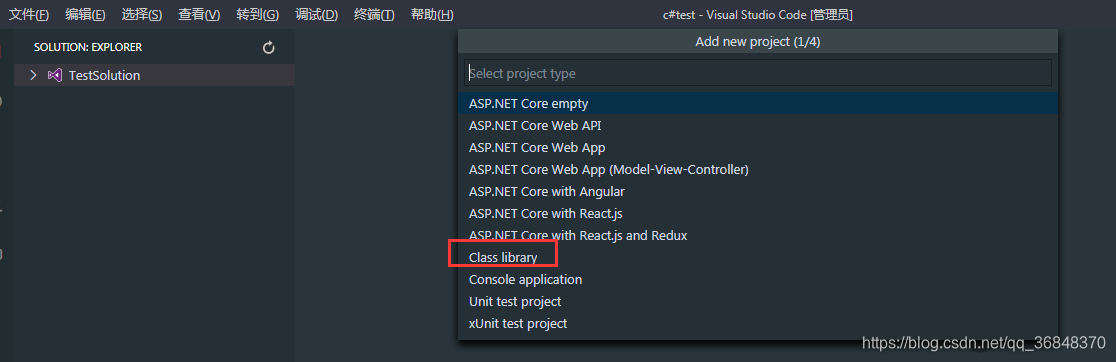Viewport: 1116px width, 362px height.
Task: Open the 帮助(H) menu
Action: pyautogui.click(x=432, y=14)
